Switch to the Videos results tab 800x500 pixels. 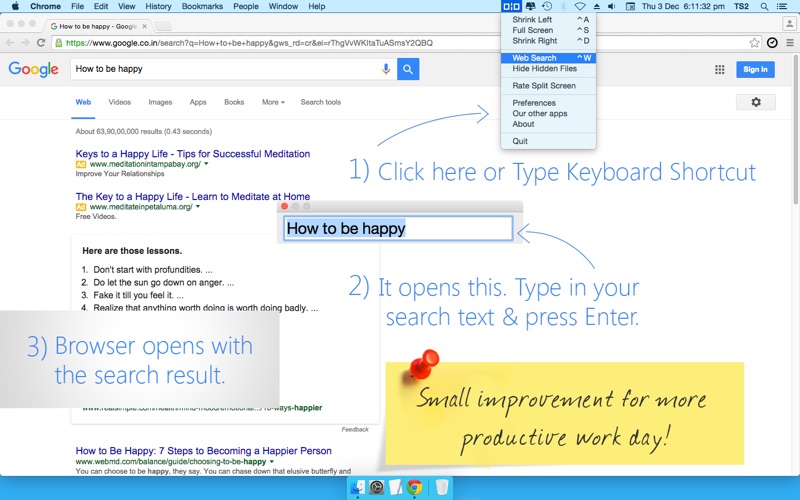pyautogui.click(x=119, y=102)
